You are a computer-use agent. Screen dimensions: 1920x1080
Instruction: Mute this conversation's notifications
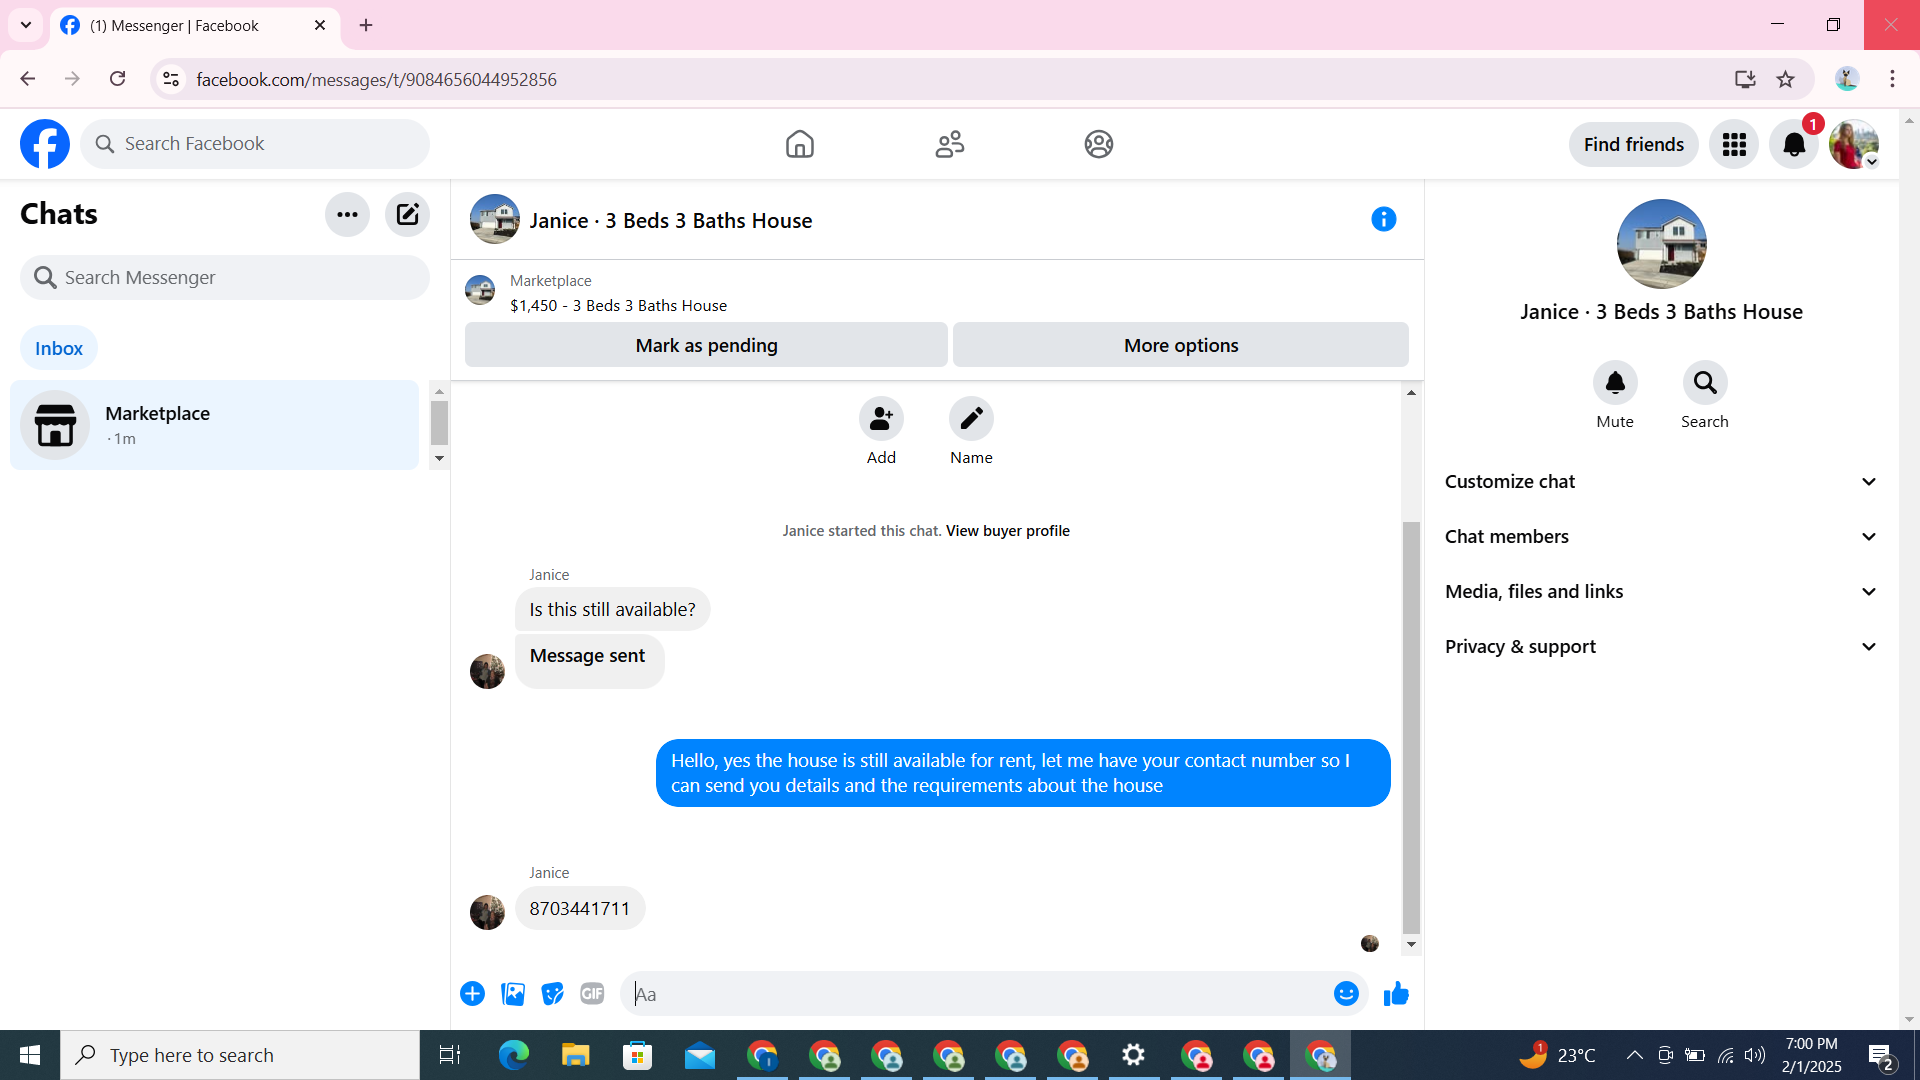click(x=1614, y=383)
